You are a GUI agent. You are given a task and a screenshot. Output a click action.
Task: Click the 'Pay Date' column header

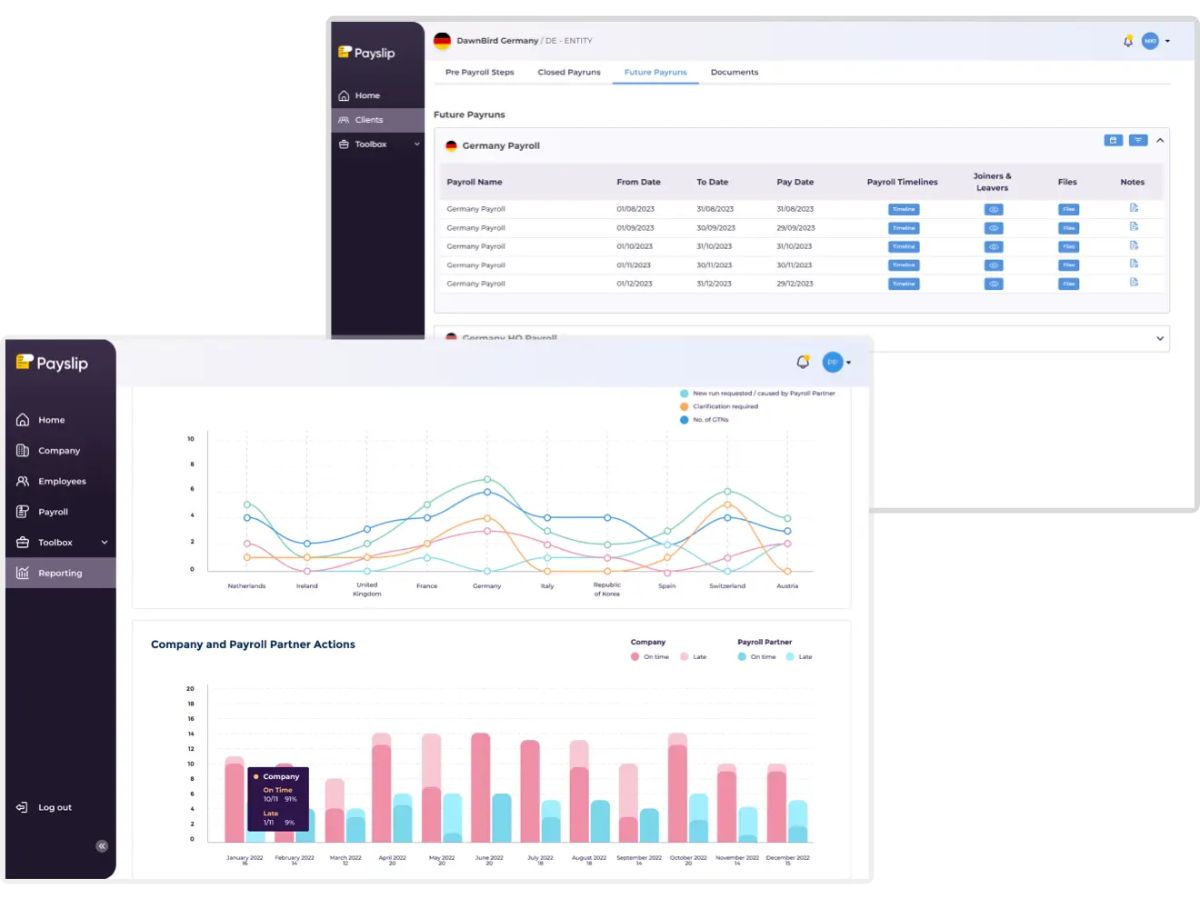pyautogui.click(x=795, y=182)
